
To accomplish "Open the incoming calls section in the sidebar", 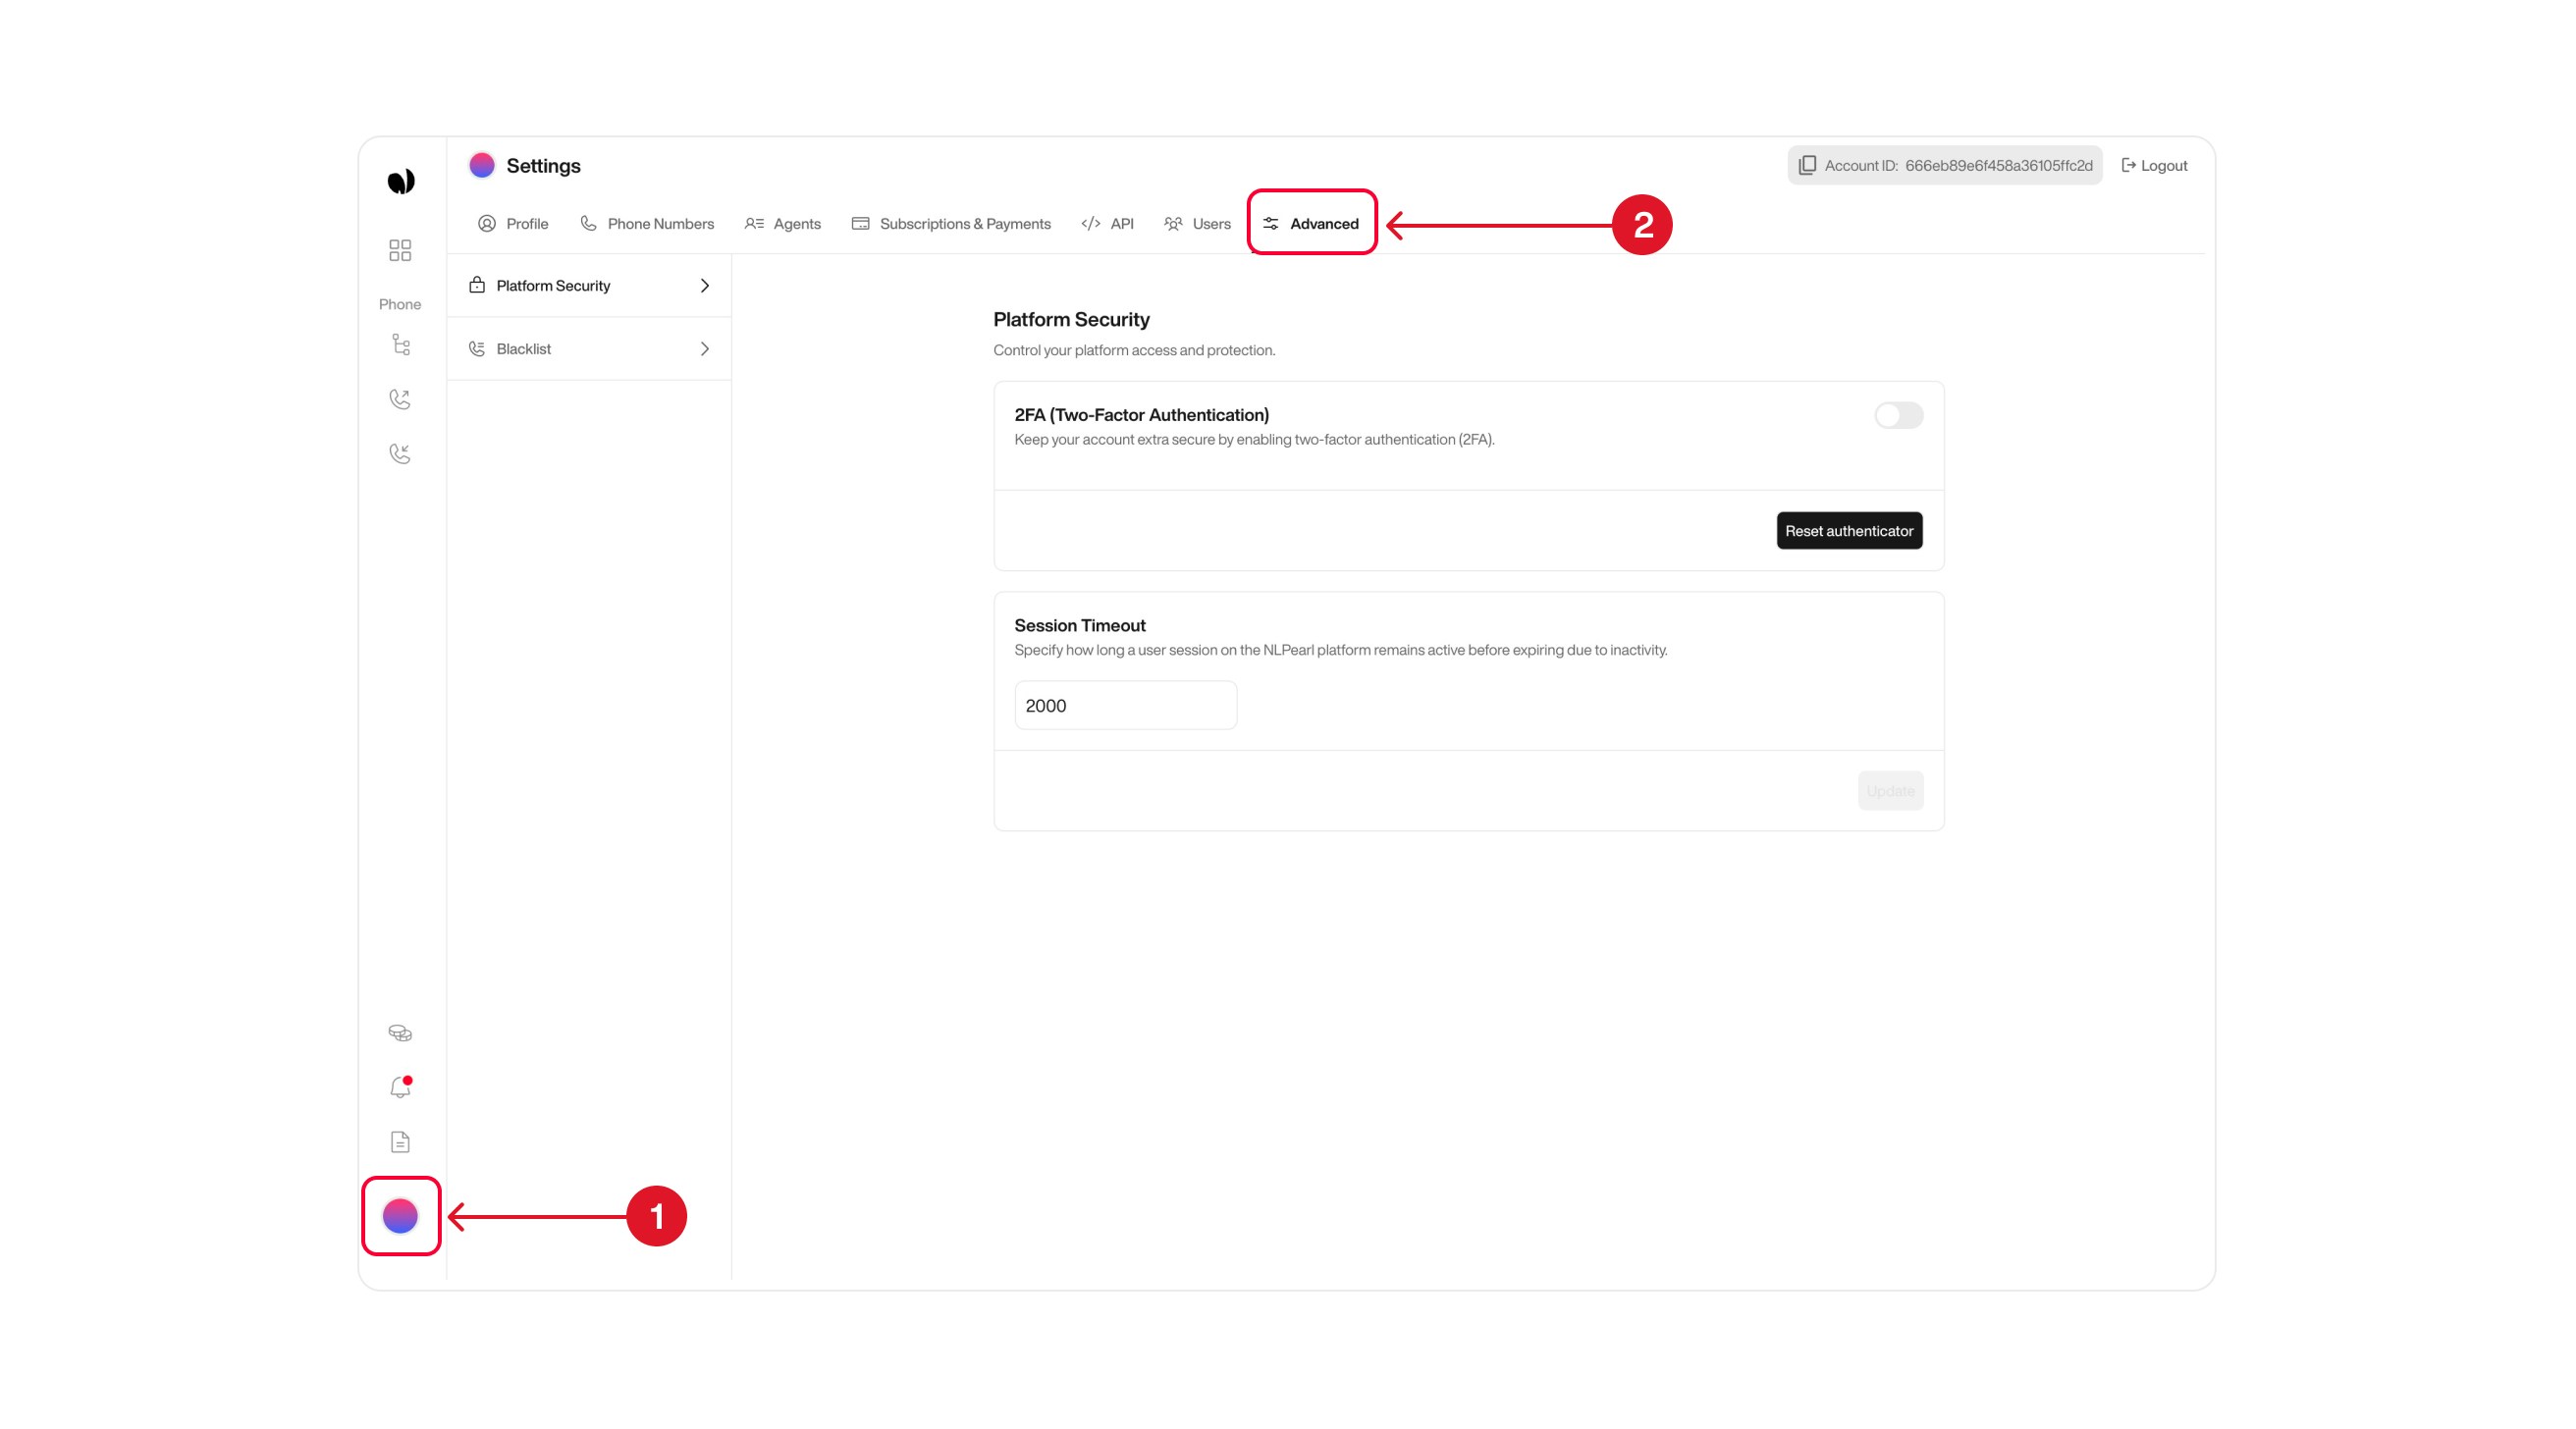I will point(400,454).
